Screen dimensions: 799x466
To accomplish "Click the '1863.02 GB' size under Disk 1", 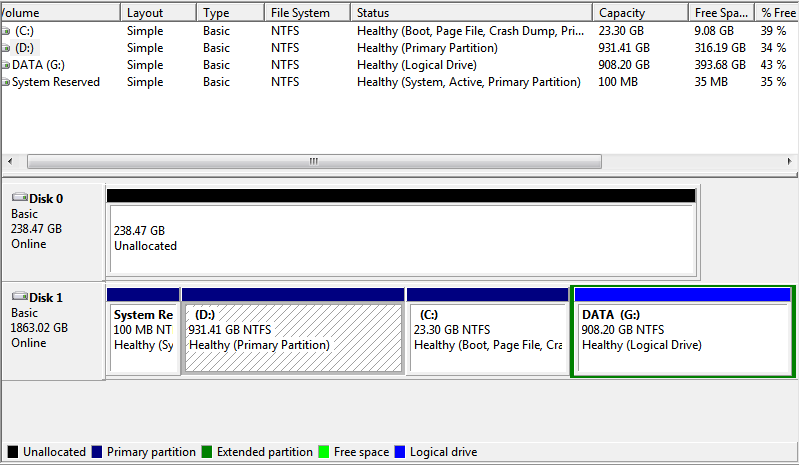I will (39, 327).
